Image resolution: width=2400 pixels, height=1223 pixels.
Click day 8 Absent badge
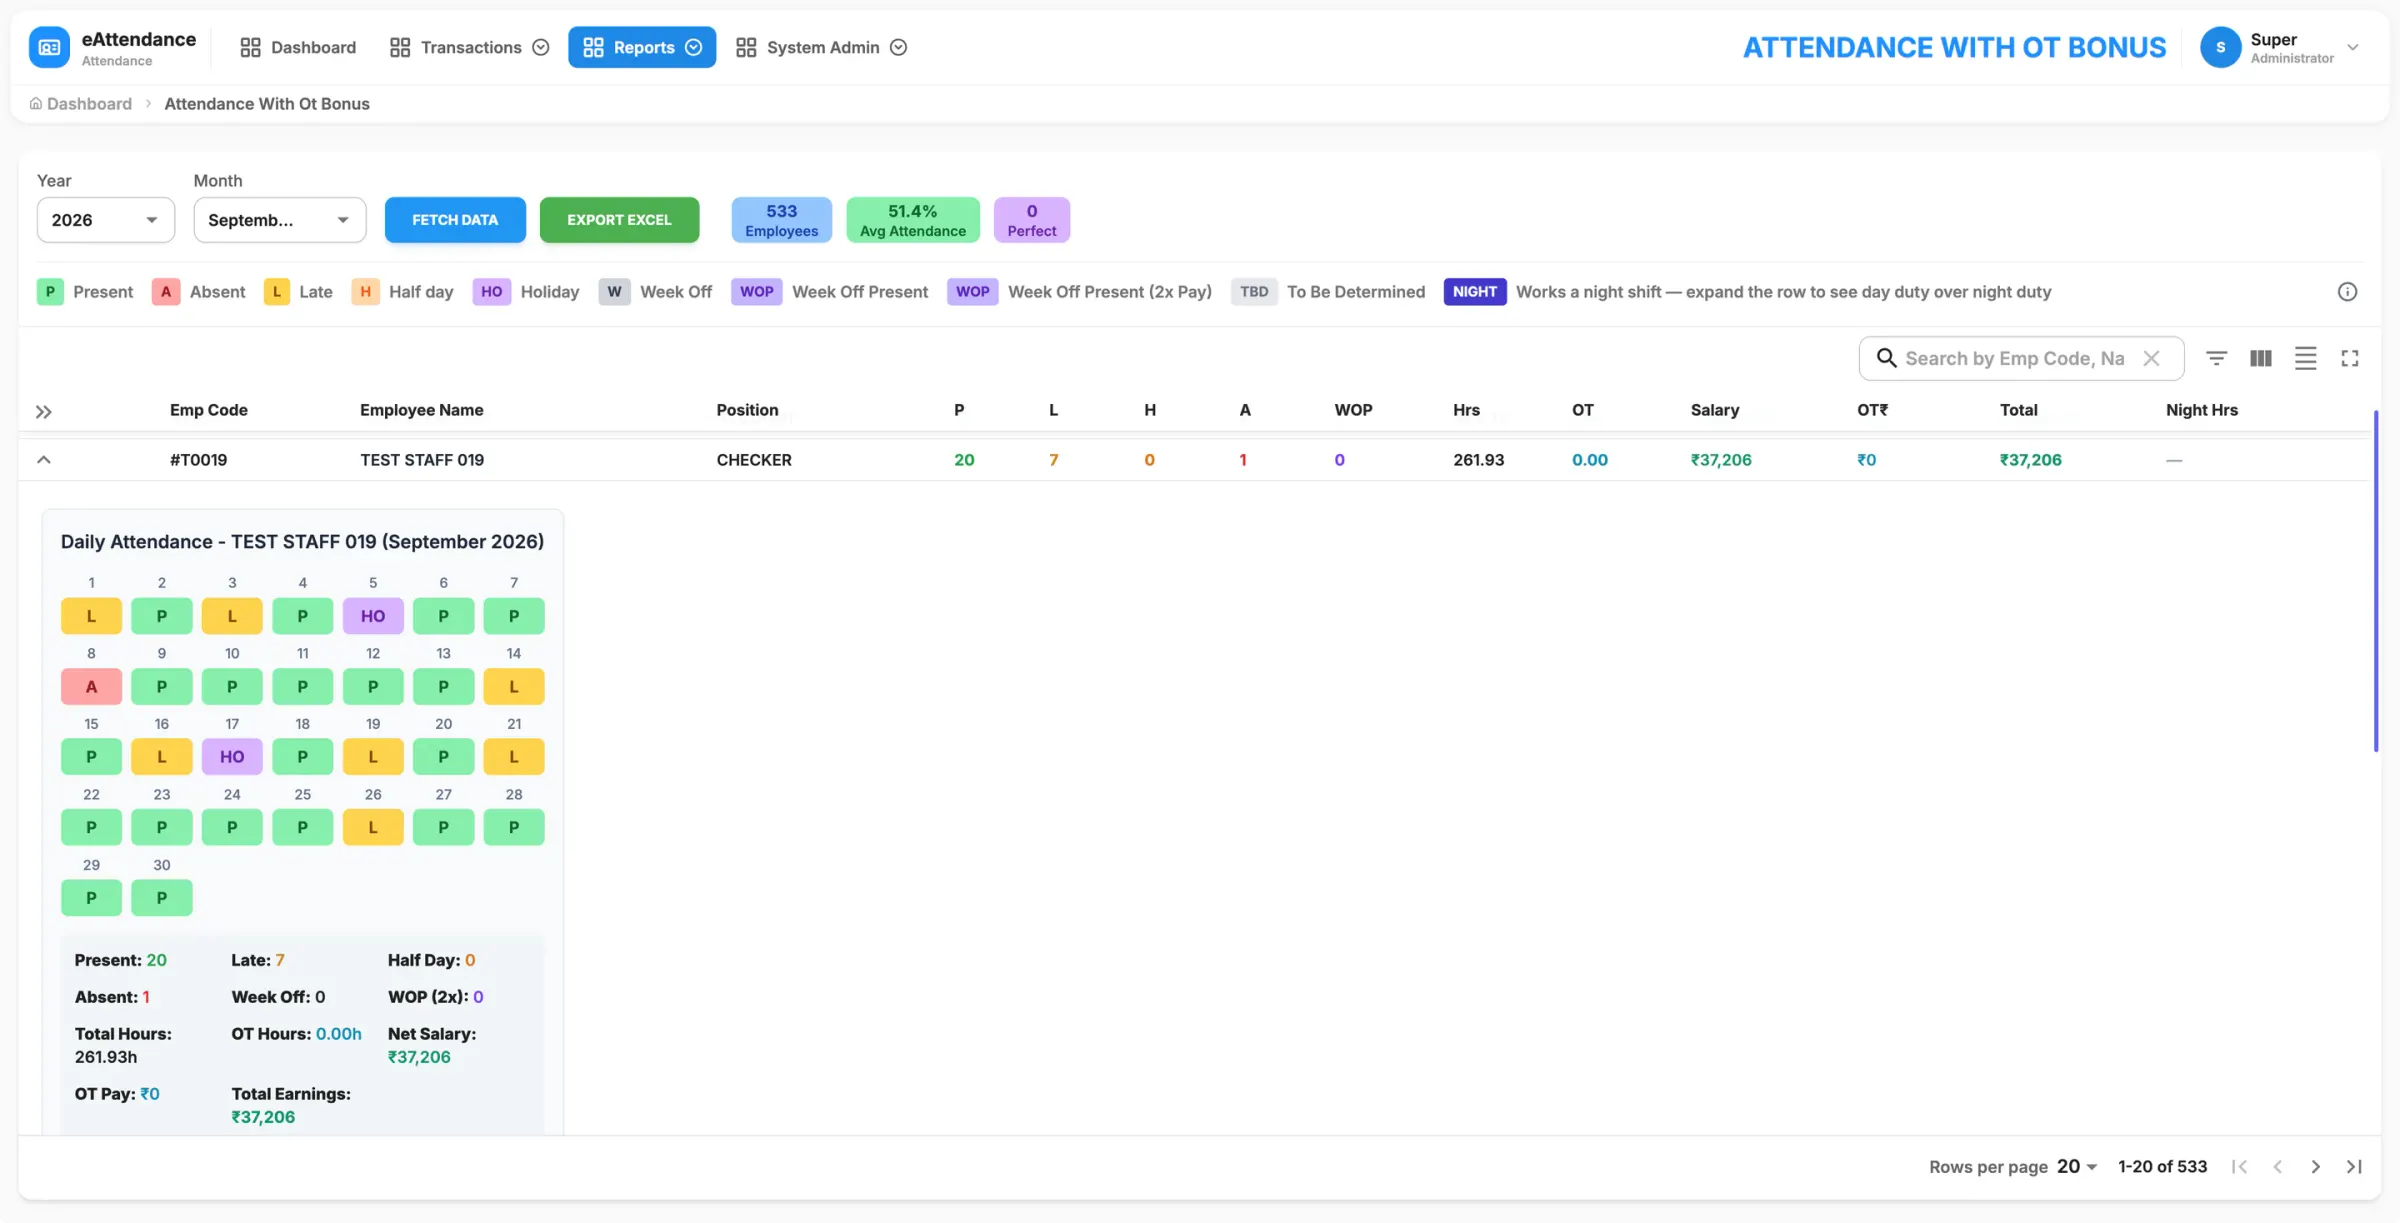coord(91,687)
